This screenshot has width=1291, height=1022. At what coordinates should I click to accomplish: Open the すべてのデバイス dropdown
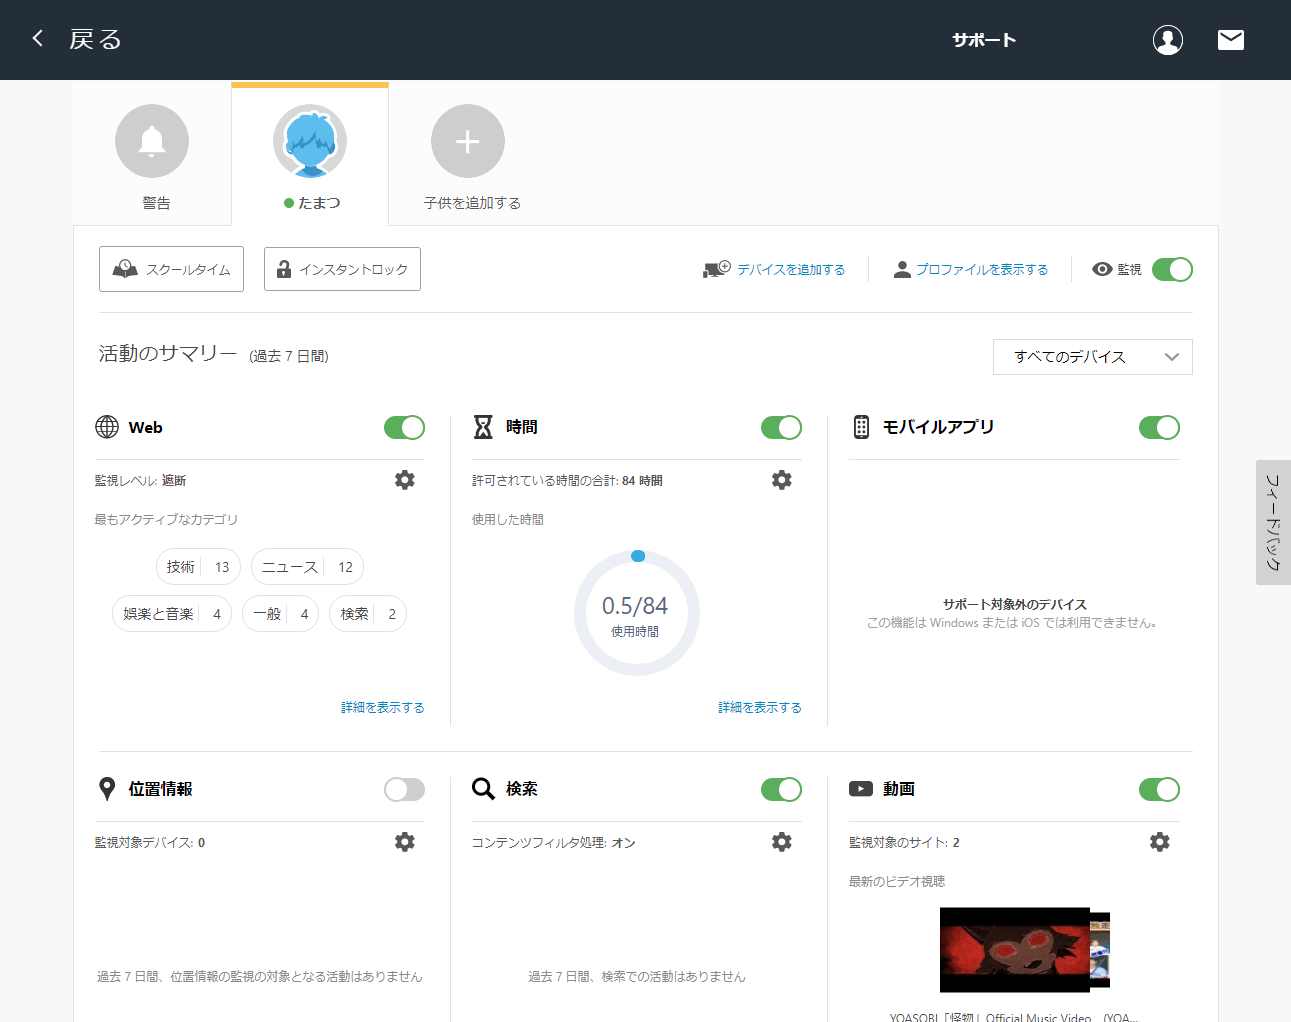click(x=1092, y=357)
